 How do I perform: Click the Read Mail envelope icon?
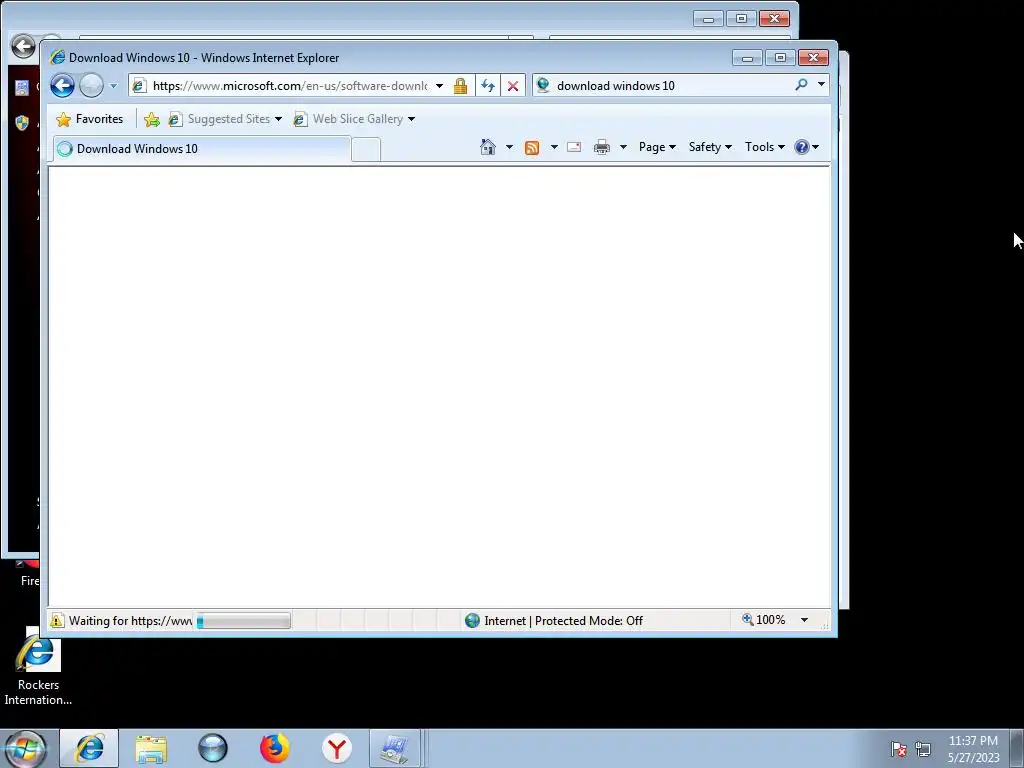coord(574,147)
